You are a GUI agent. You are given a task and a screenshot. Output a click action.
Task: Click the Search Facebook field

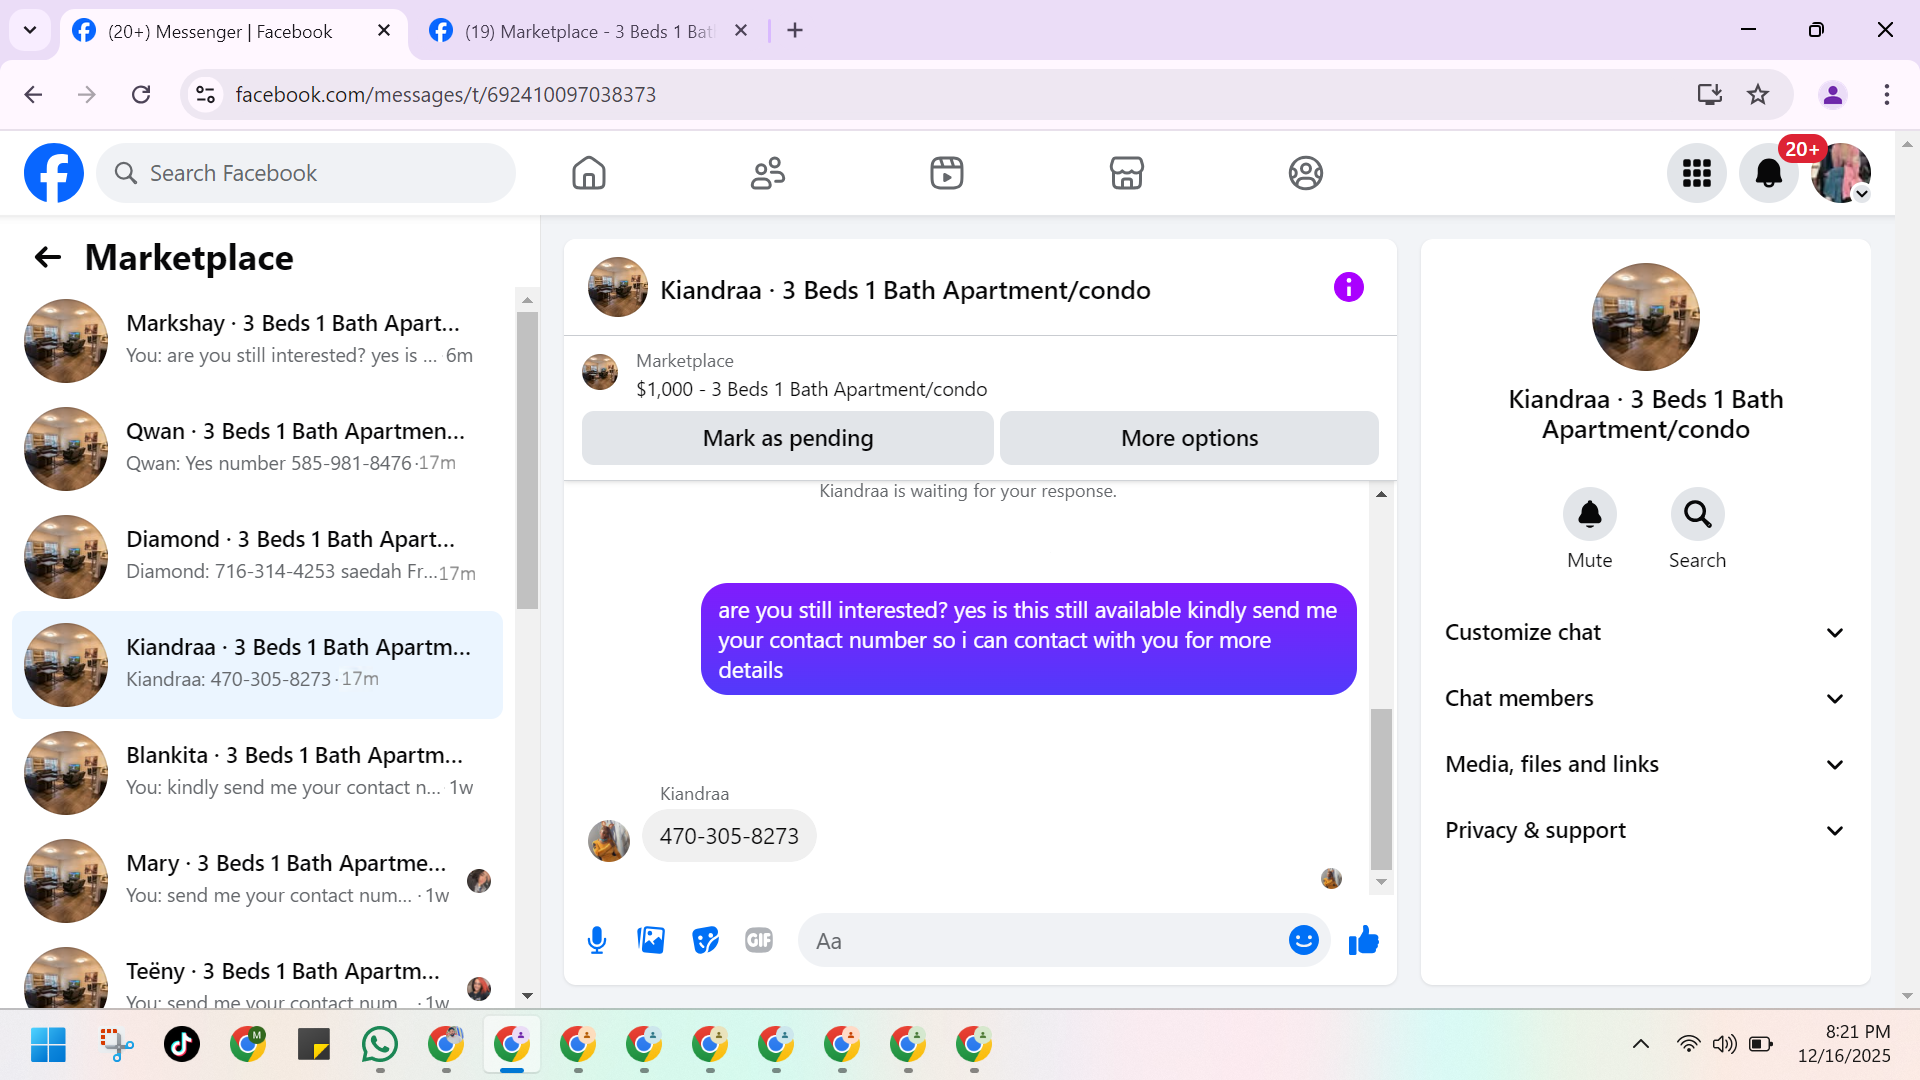[306, 173]
